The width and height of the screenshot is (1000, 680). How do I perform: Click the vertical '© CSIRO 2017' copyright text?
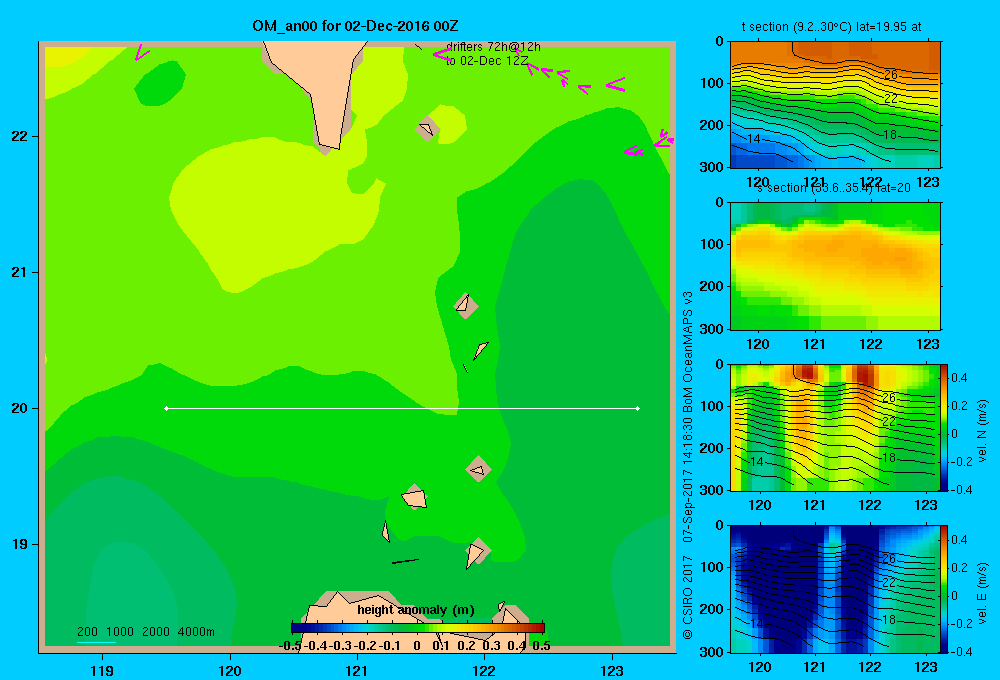pos(688,598)
